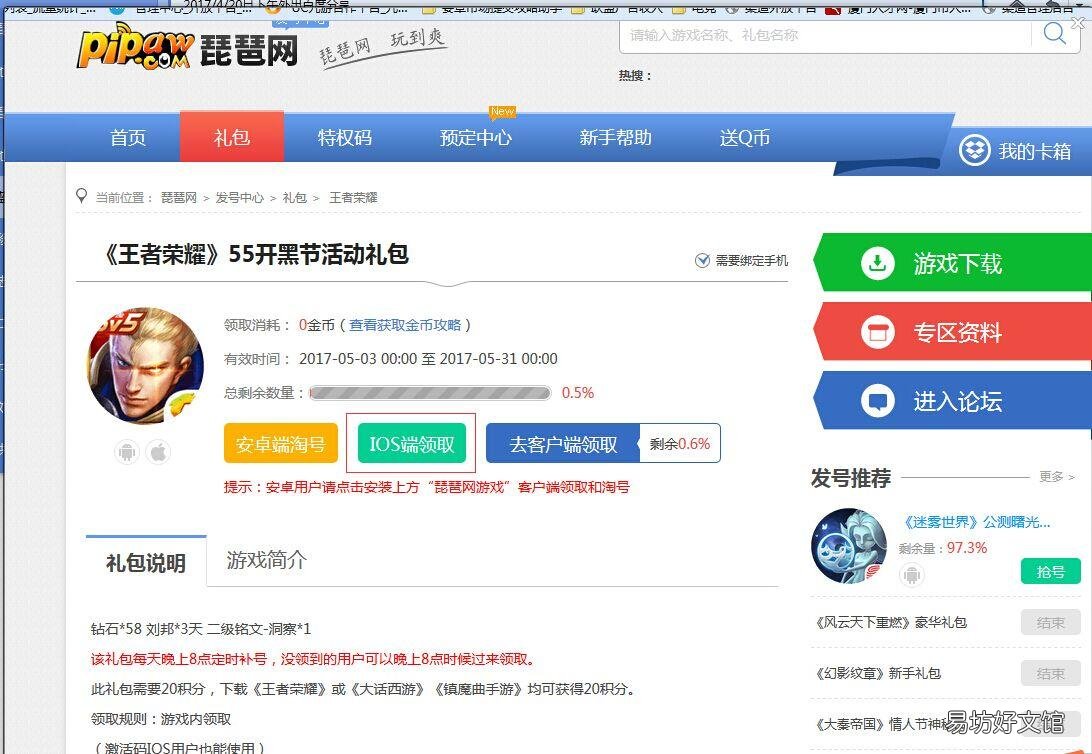Screen dimensions: 1092x754
Task: Click the 领取规则：游戏内领取 line
Action: (x=161, y=719)
